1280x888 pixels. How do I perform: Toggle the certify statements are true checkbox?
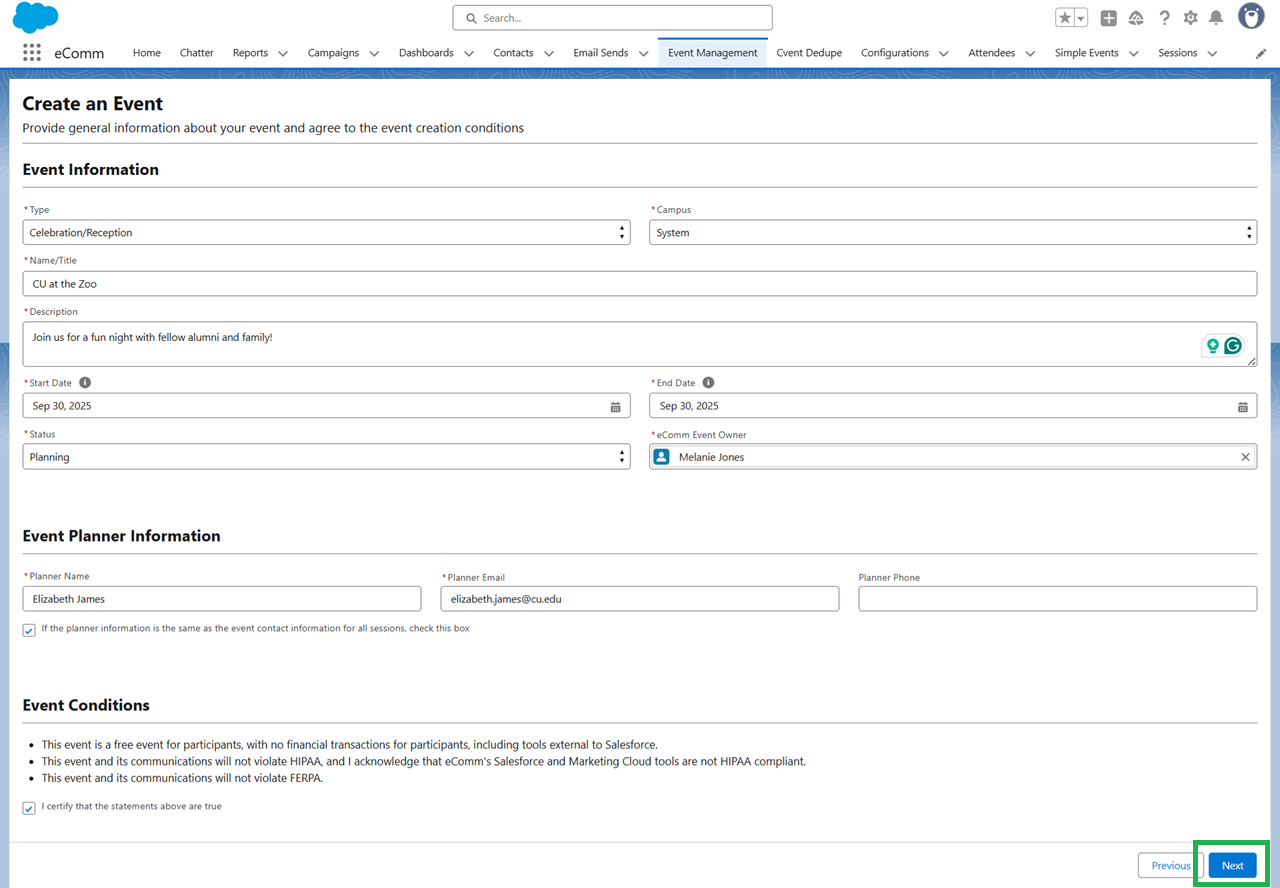pos(29,808)
